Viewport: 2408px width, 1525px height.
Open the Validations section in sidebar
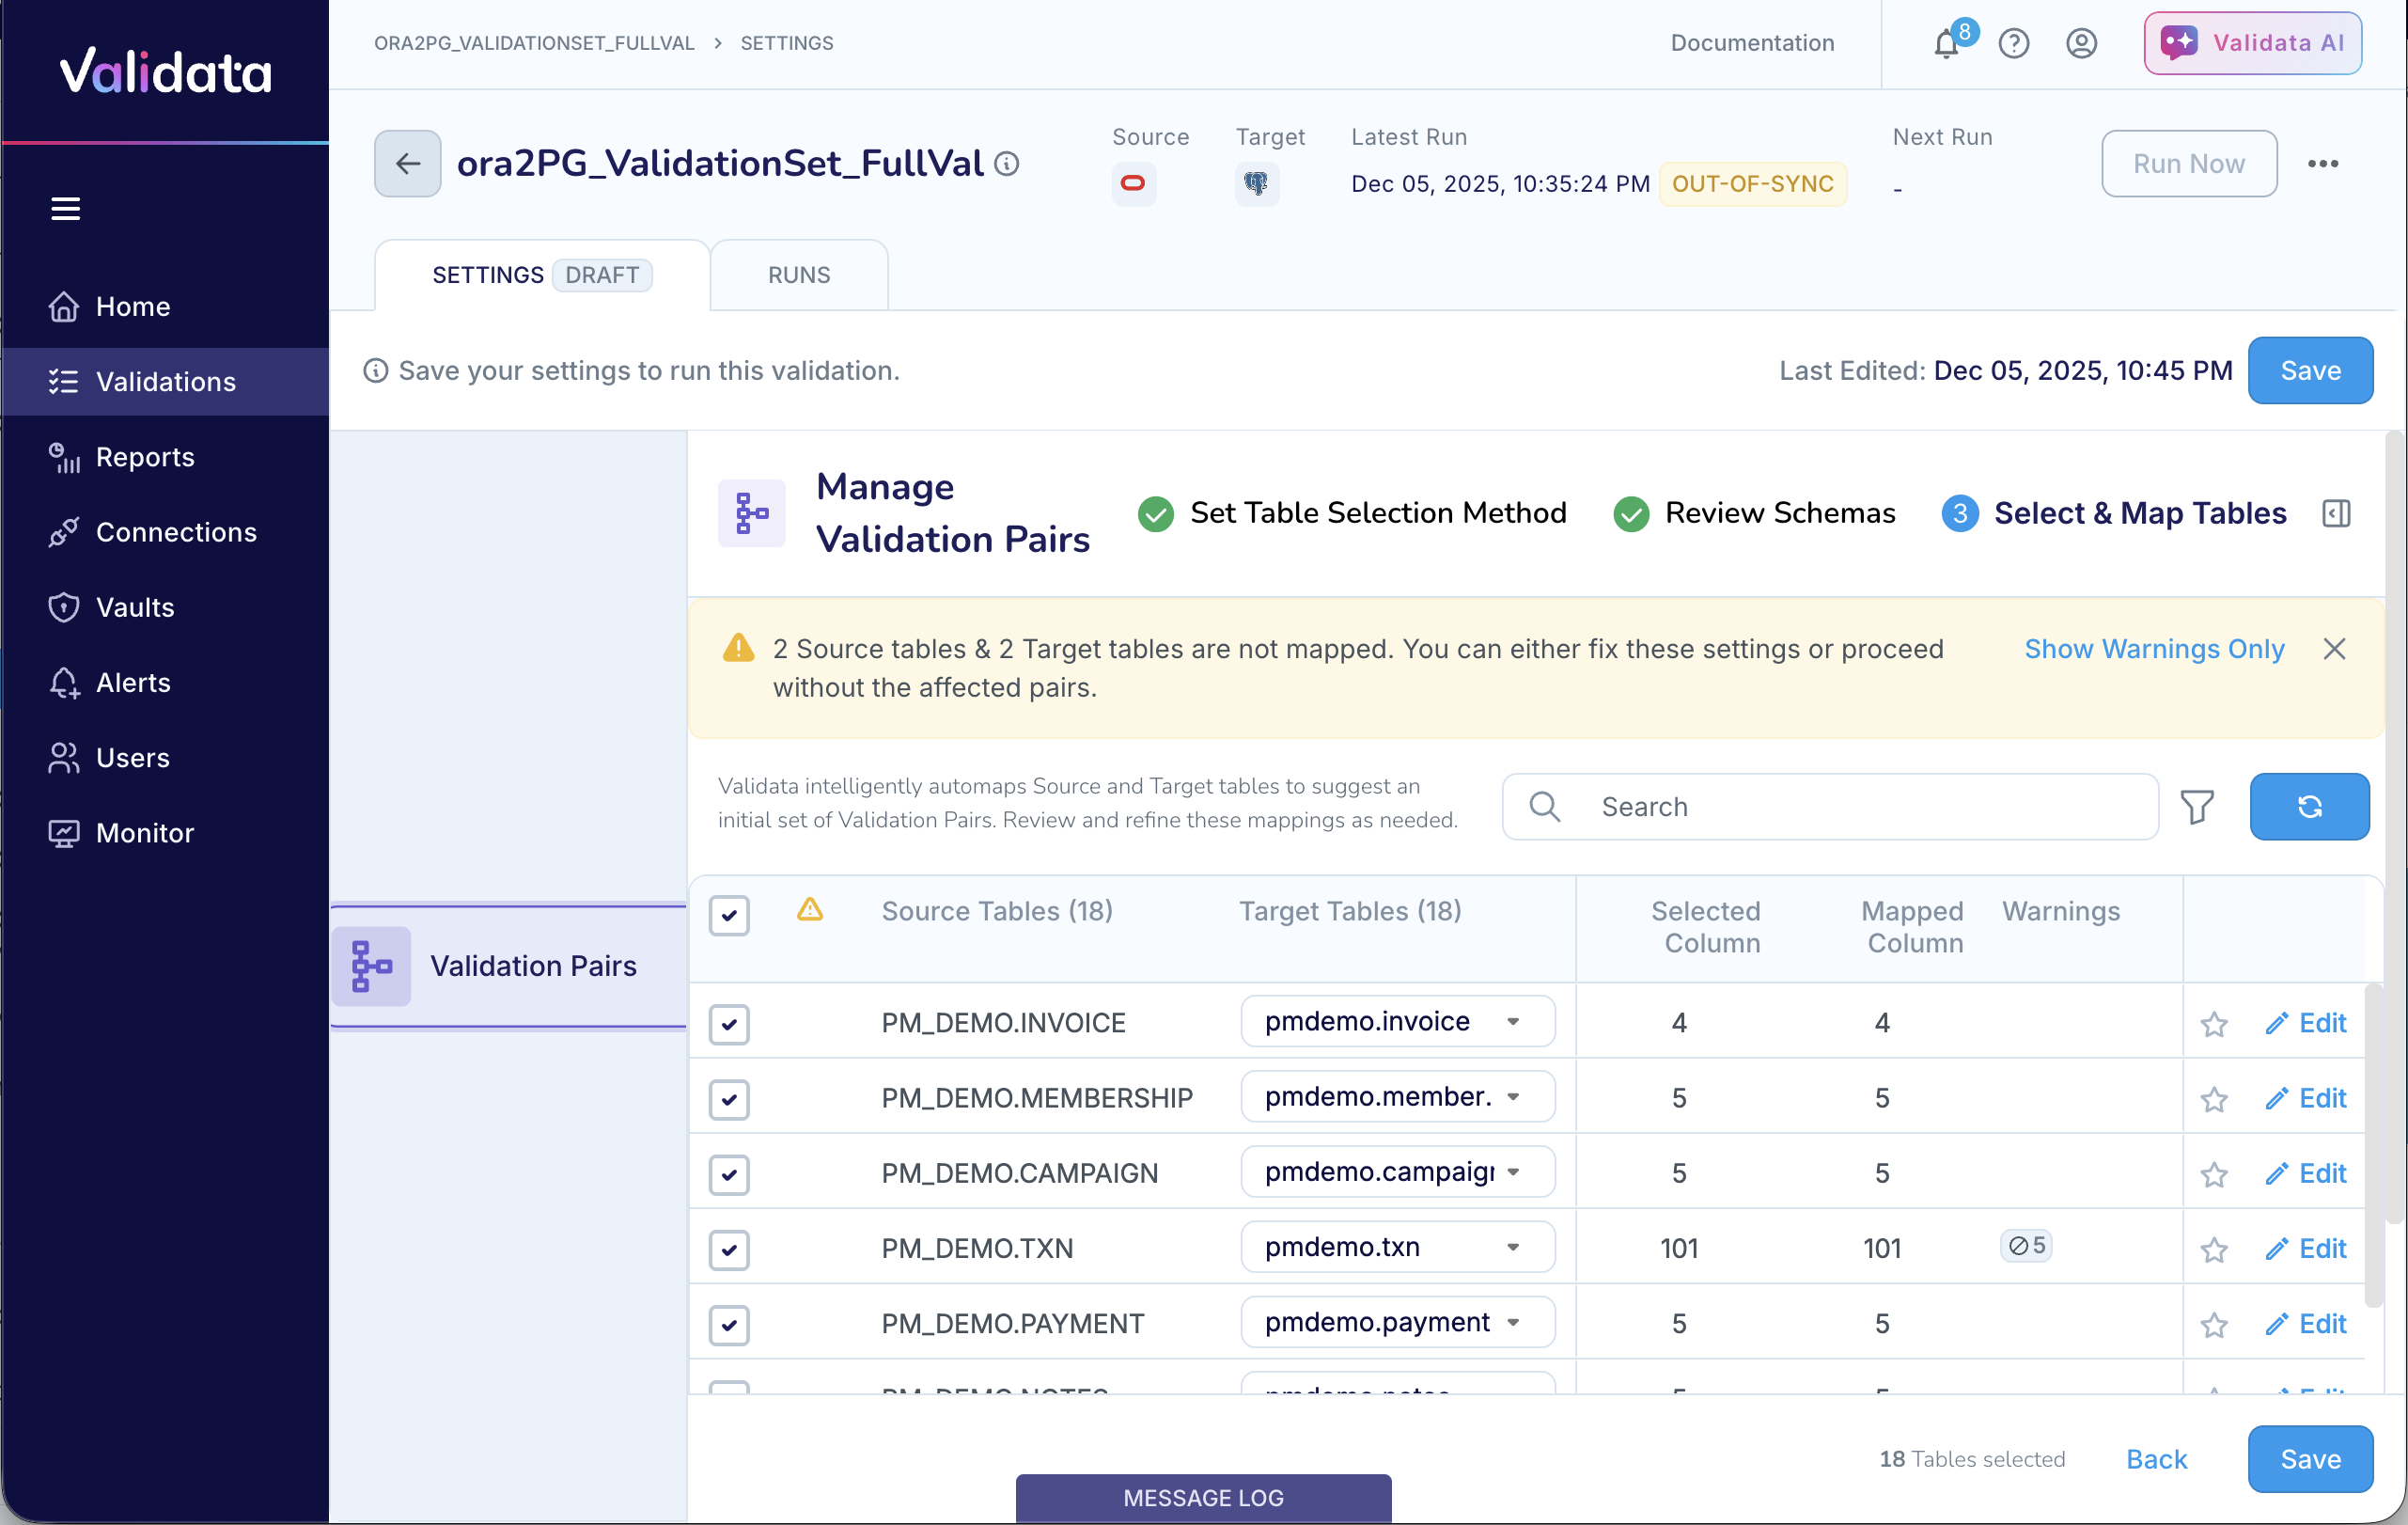pos(164,381)
